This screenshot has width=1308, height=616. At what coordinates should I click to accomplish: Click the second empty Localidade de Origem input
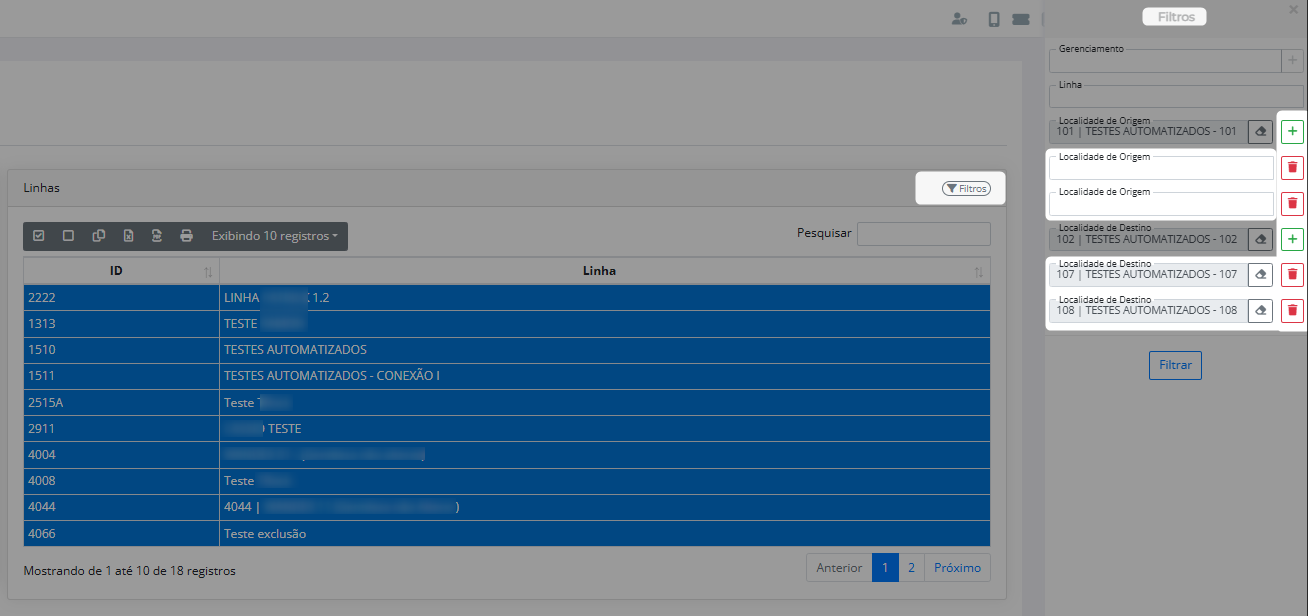click(x=1161, y=203)
